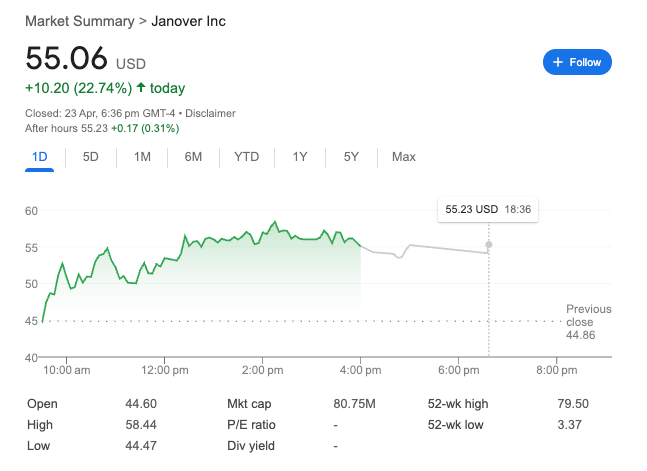The image size is (647, 471).
Task: Click the 52-wk high label
Action: coord(458,404)
